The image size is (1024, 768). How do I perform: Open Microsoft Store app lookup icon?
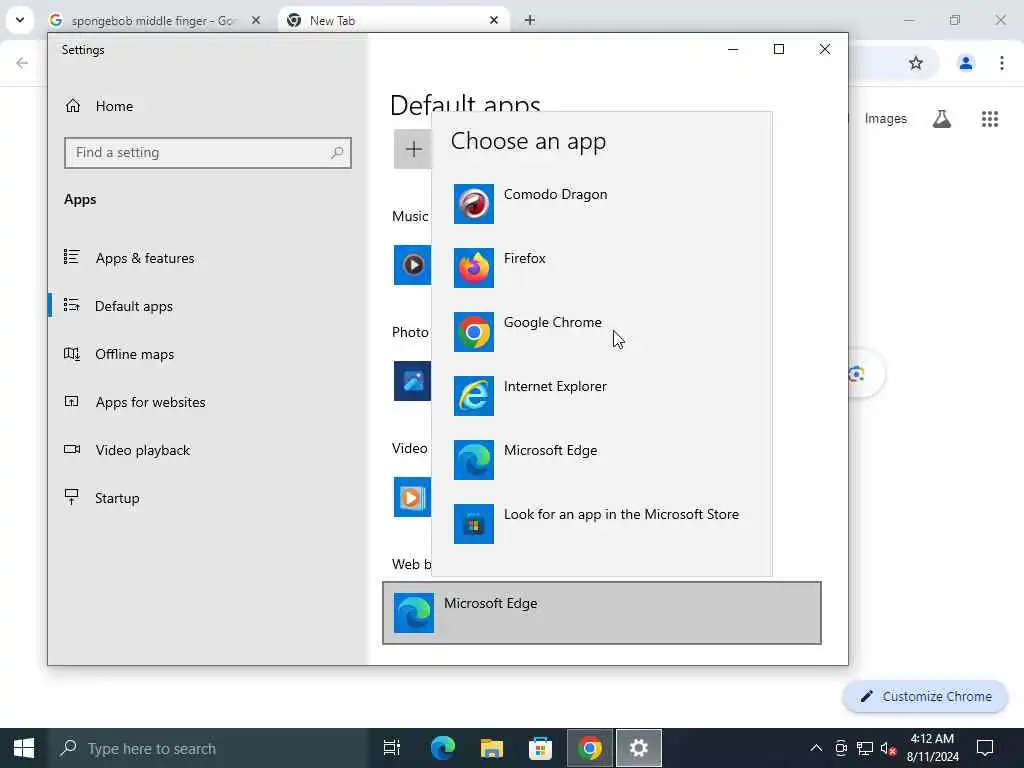(x=473, y=524)
